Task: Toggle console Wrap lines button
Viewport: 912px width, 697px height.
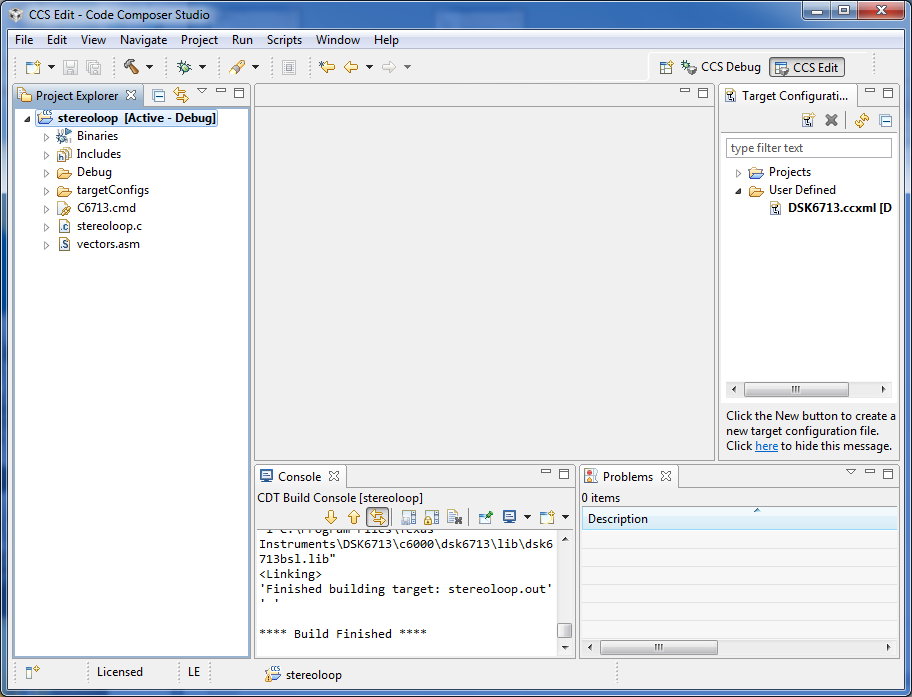Action: [x=377, y=517]
